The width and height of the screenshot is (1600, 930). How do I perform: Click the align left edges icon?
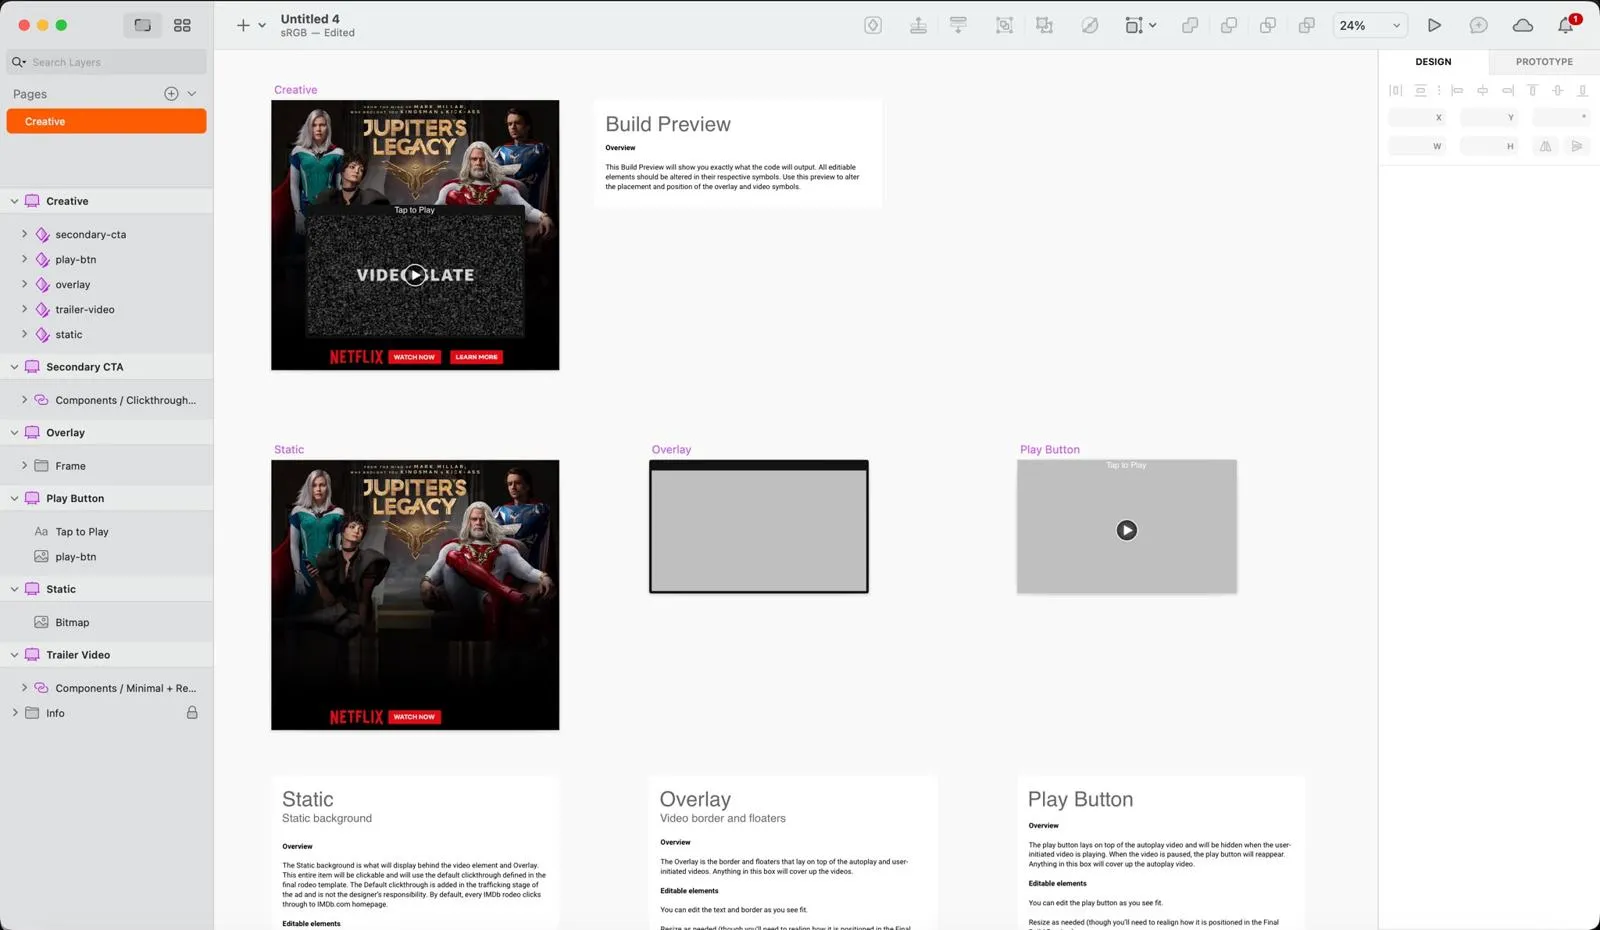1457,90
